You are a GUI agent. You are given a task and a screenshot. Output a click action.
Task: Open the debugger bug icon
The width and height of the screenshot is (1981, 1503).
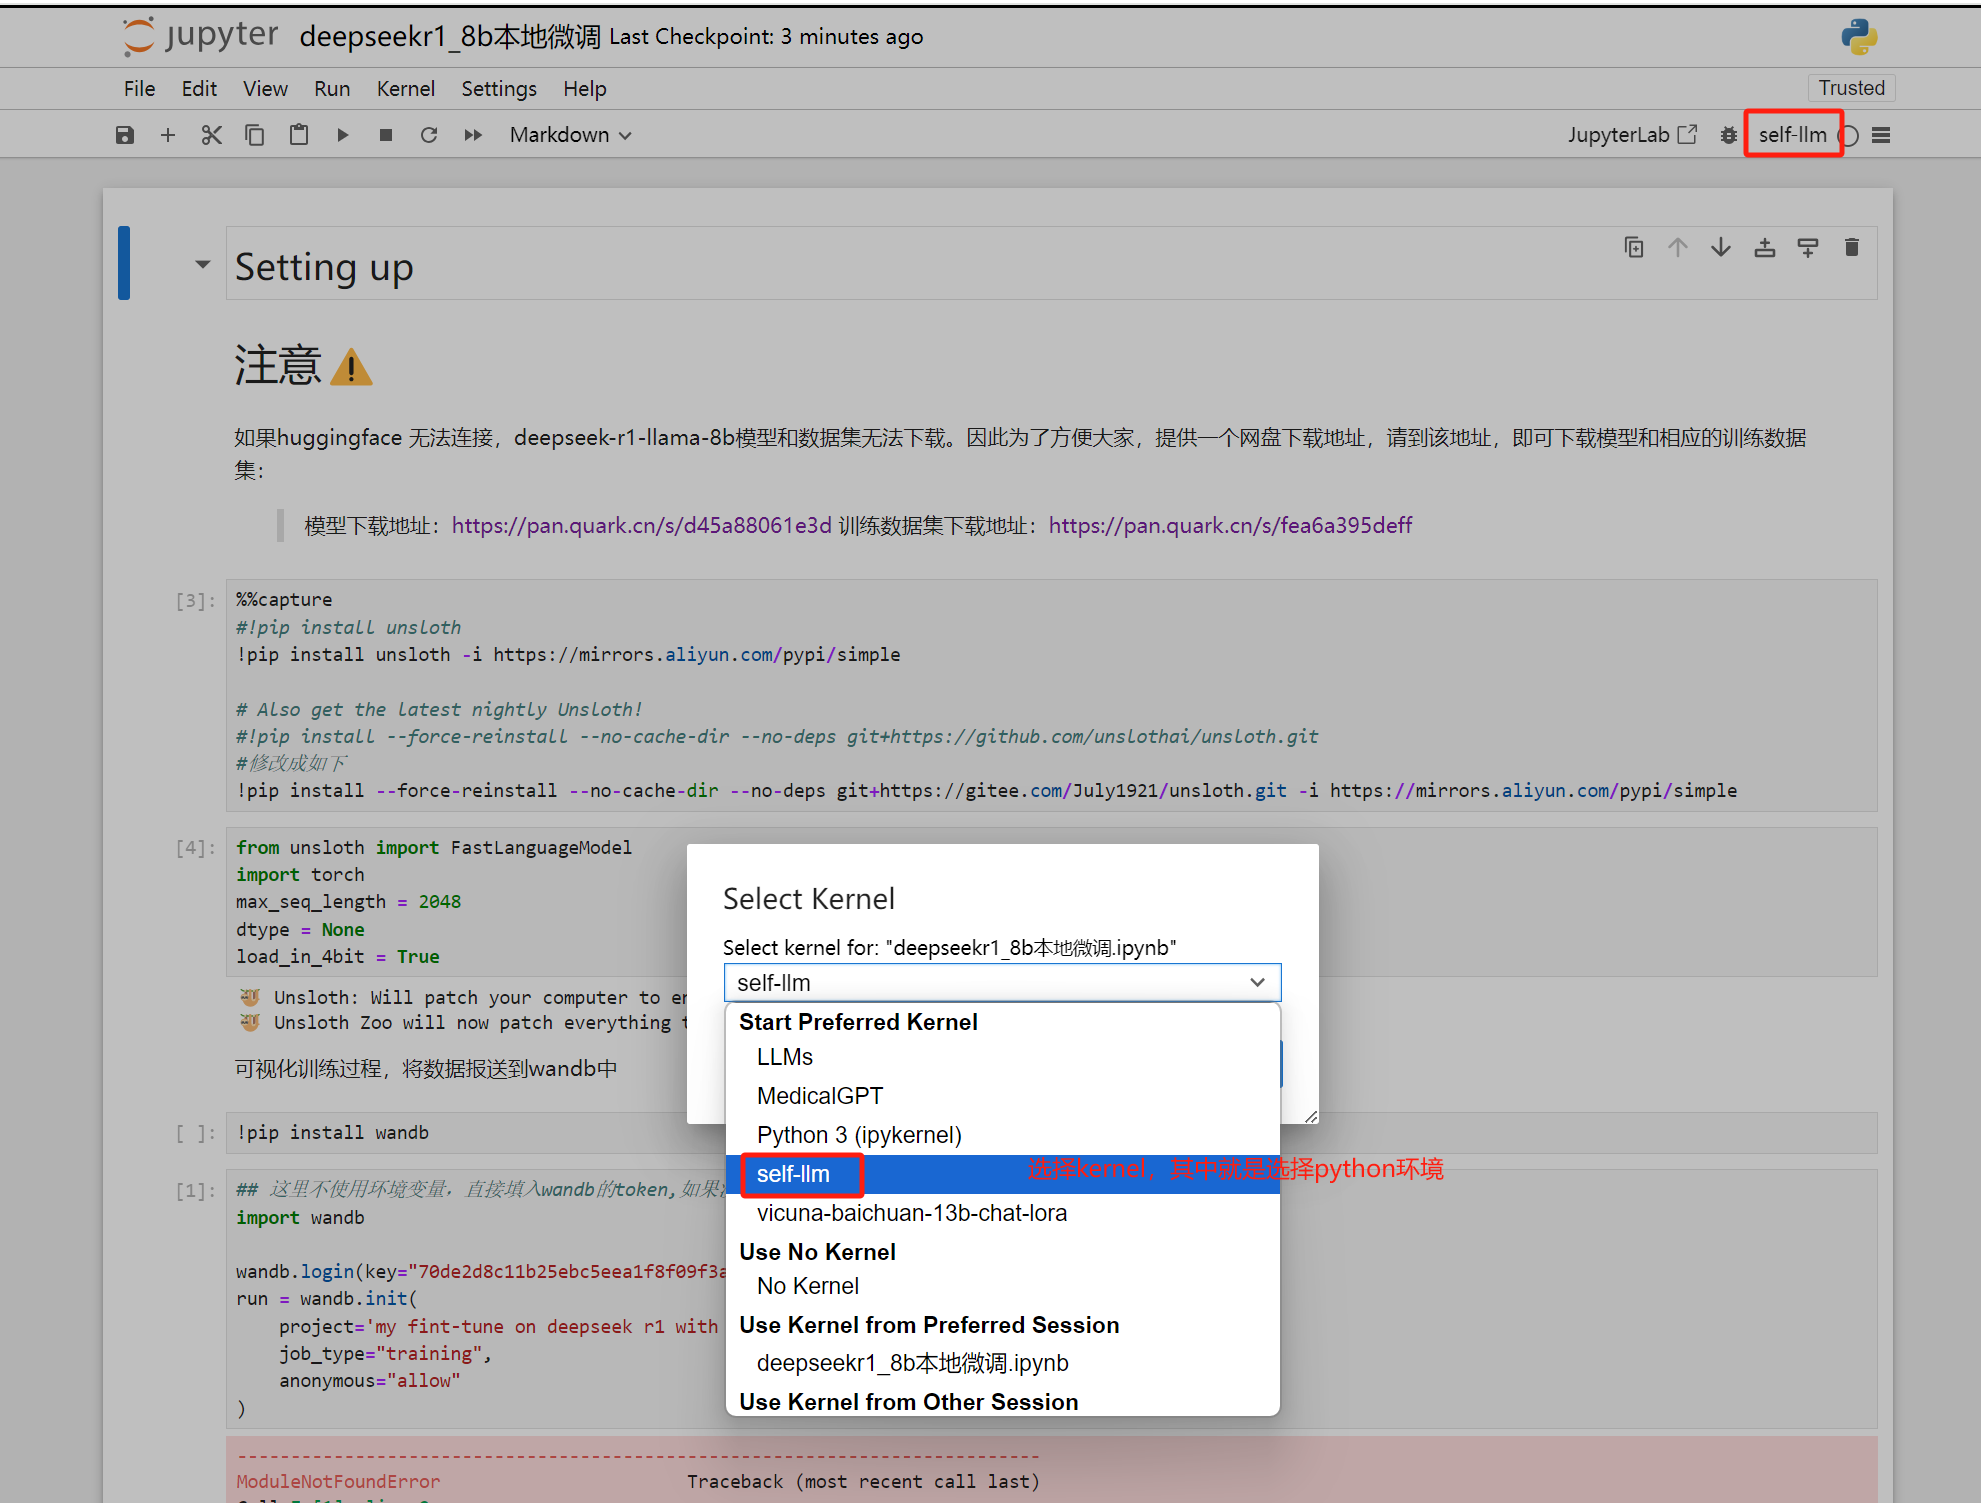click(1728, 135)
